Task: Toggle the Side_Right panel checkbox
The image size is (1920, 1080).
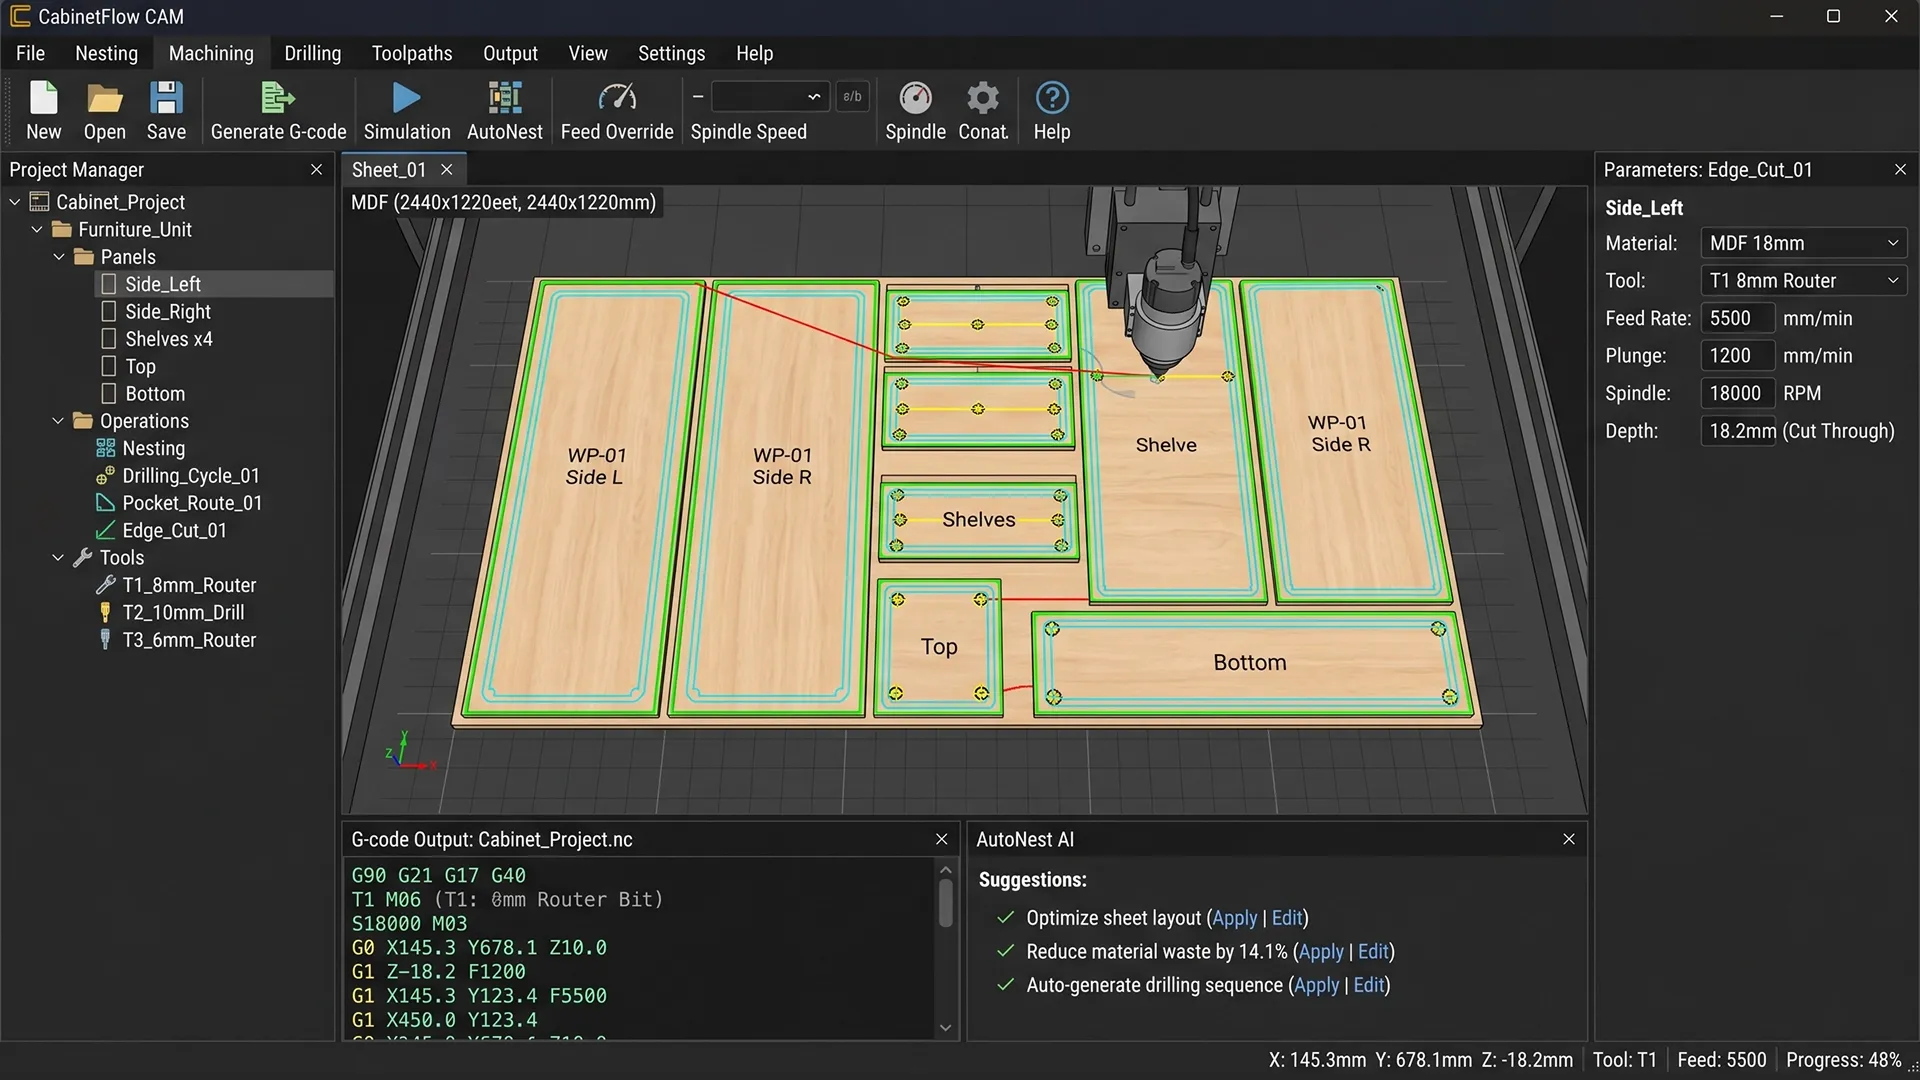Action: [109, 312]
